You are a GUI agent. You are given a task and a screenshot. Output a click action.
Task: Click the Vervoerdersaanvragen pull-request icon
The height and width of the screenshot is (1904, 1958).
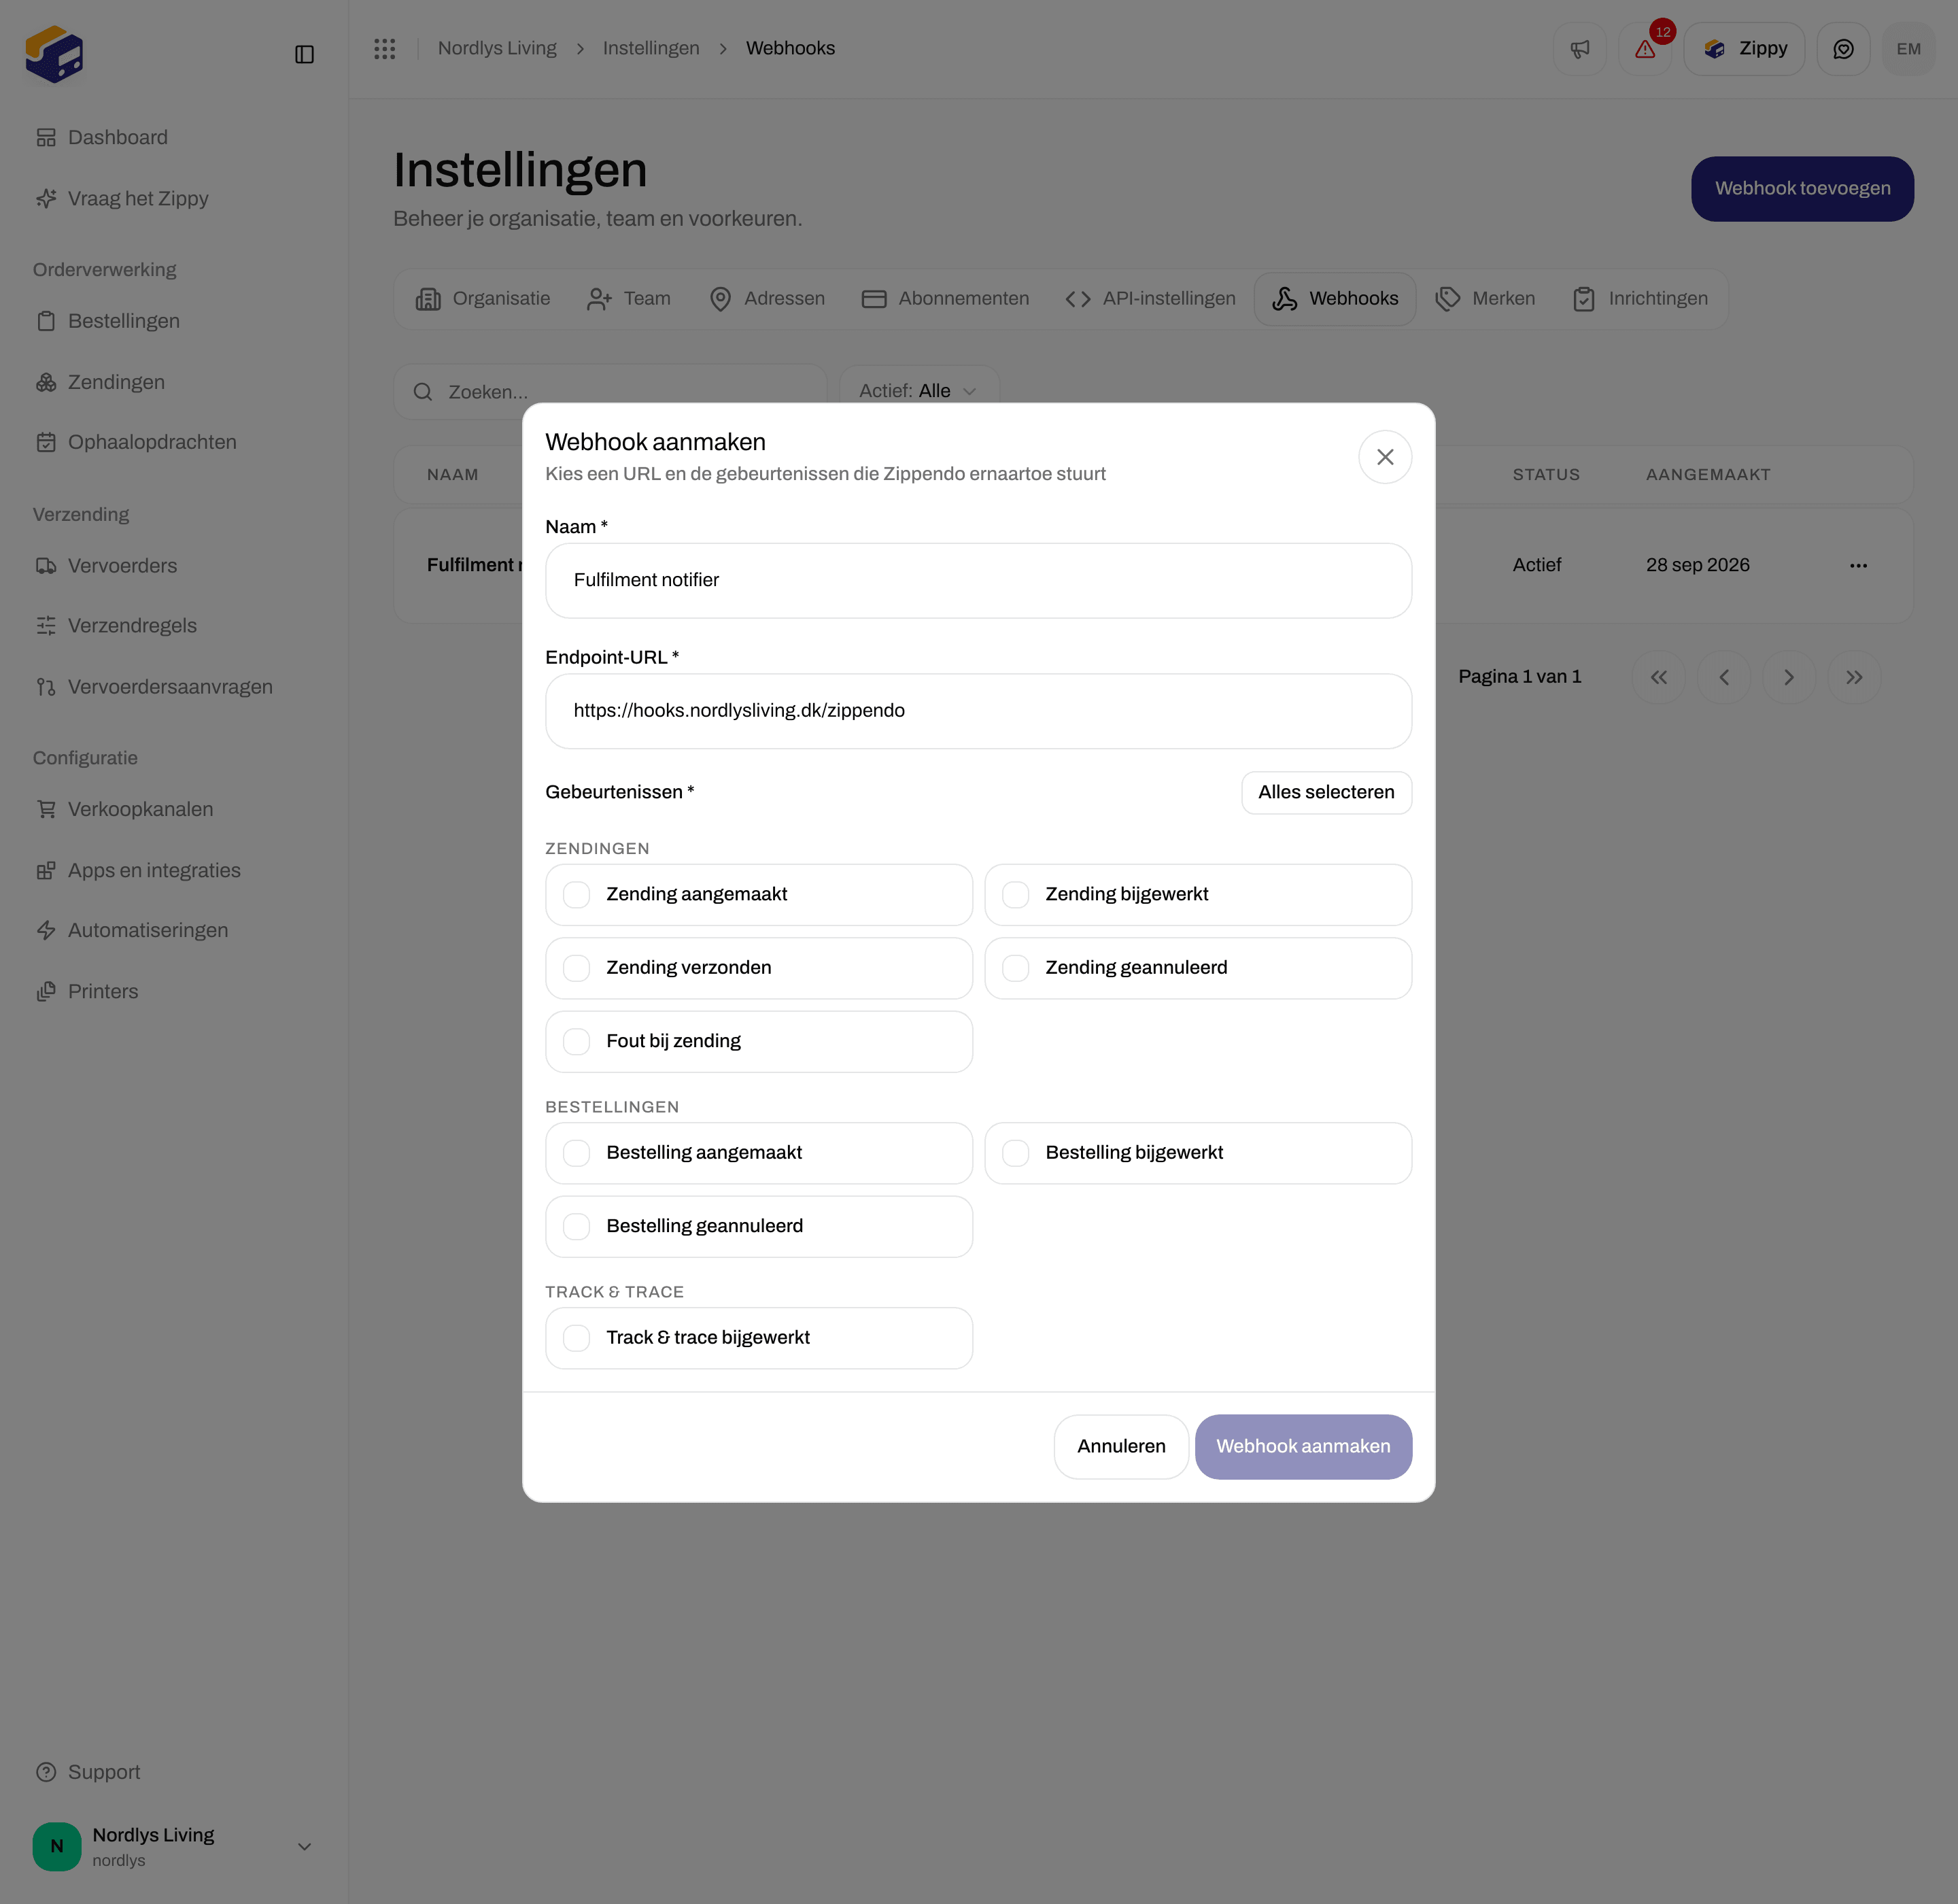point(46,688)
